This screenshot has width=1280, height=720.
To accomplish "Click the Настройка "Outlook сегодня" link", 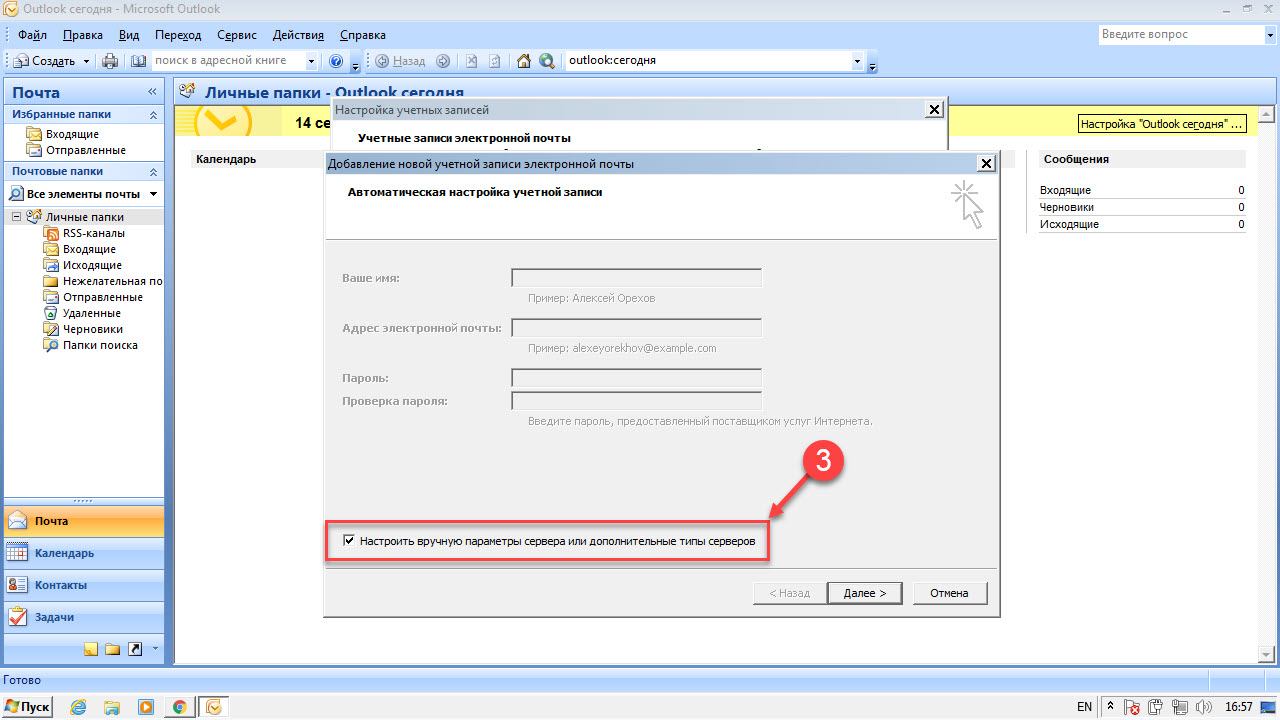I will 1164,124.
